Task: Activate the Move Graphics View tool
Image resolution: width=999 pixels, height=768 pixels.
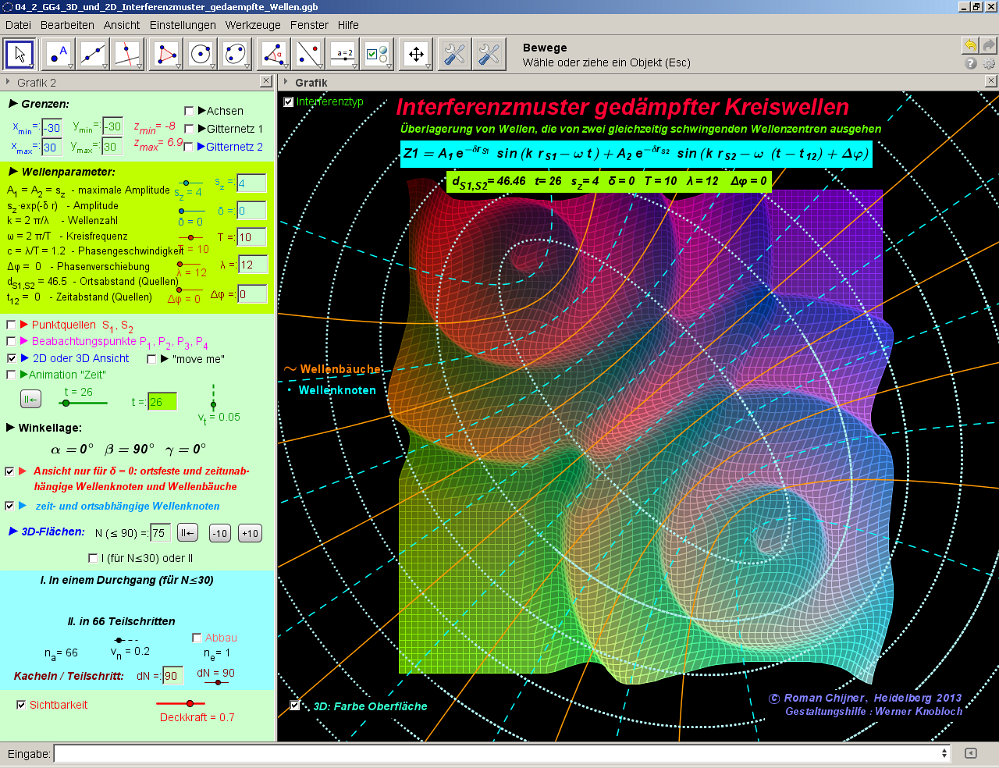Action: (x=414, y=54)
